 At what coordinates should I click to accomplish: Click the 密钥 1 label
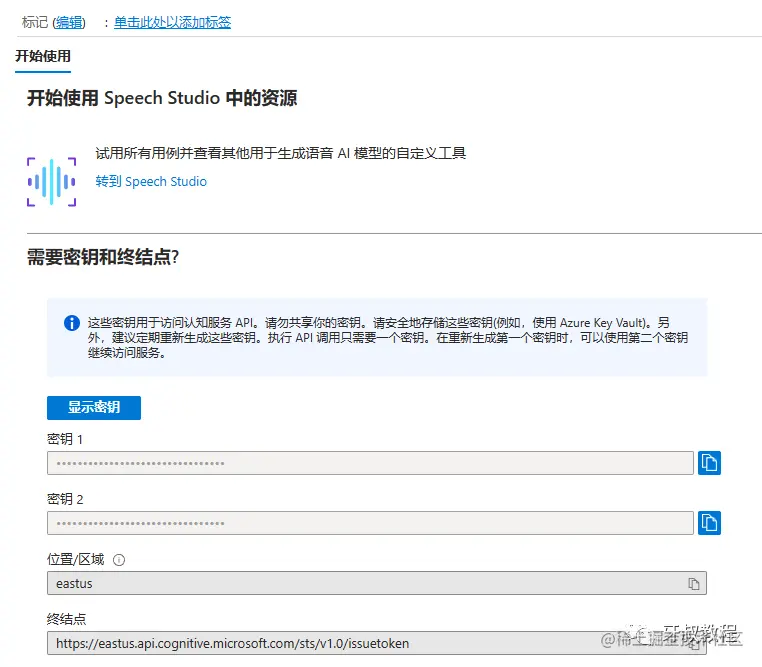[x=65, y=439]
